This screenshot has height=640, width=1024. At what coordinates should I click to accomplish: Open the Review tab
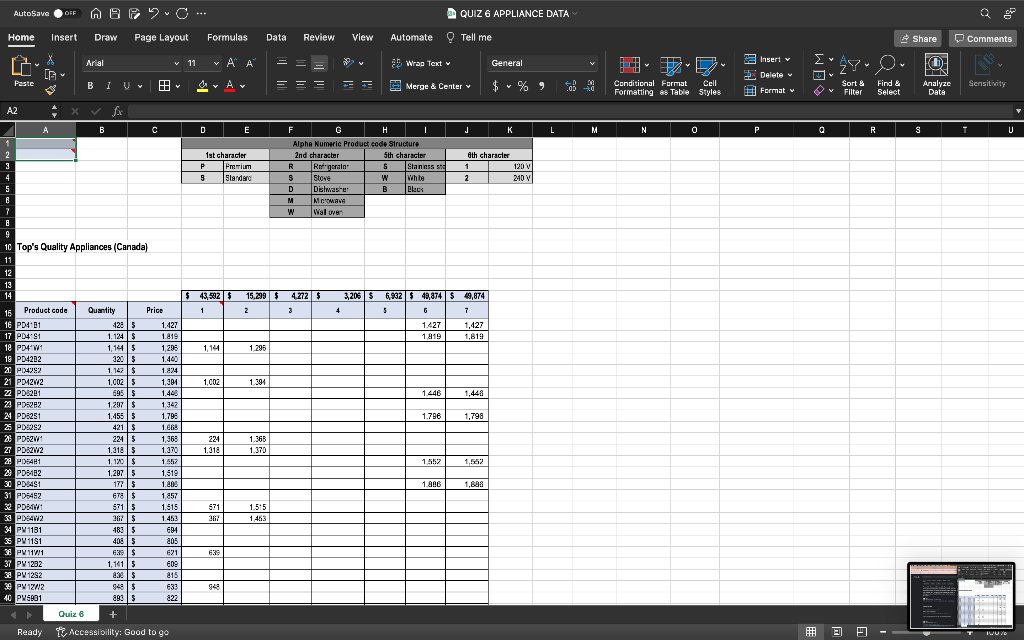point(319,37)
